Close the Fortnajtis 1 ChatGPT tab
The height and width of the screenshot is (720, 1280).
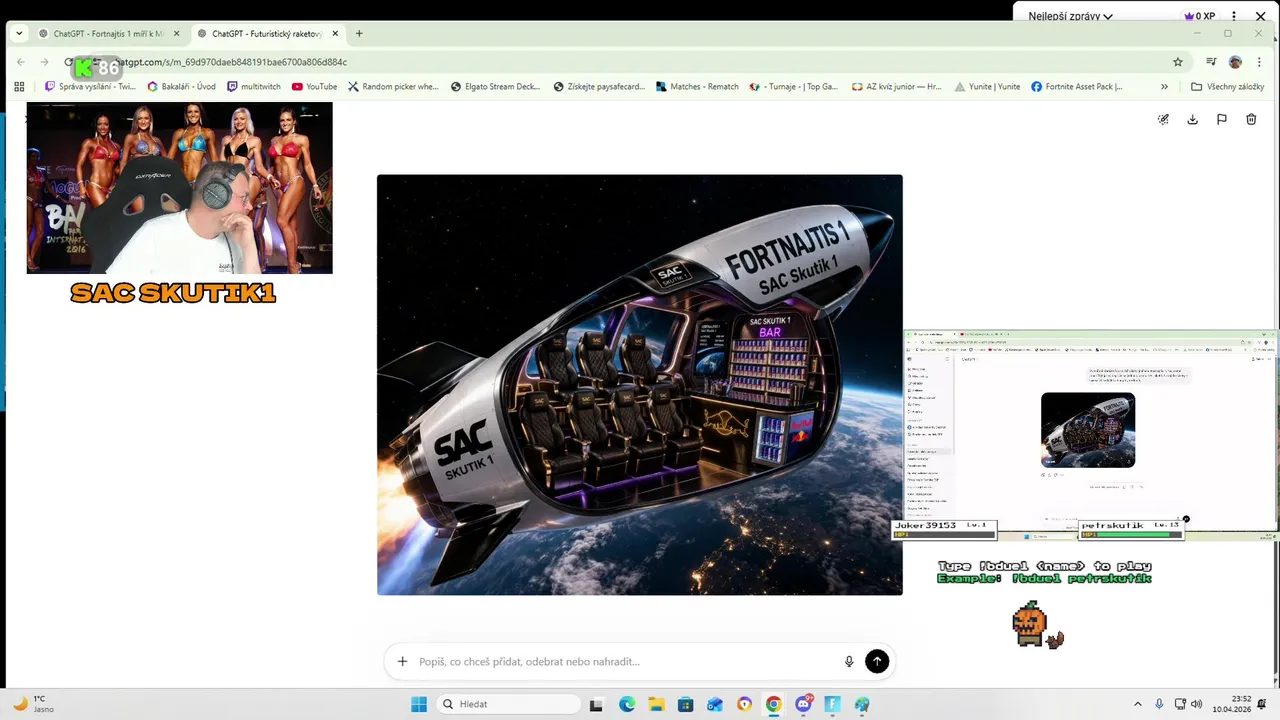[x=176, y=33]
